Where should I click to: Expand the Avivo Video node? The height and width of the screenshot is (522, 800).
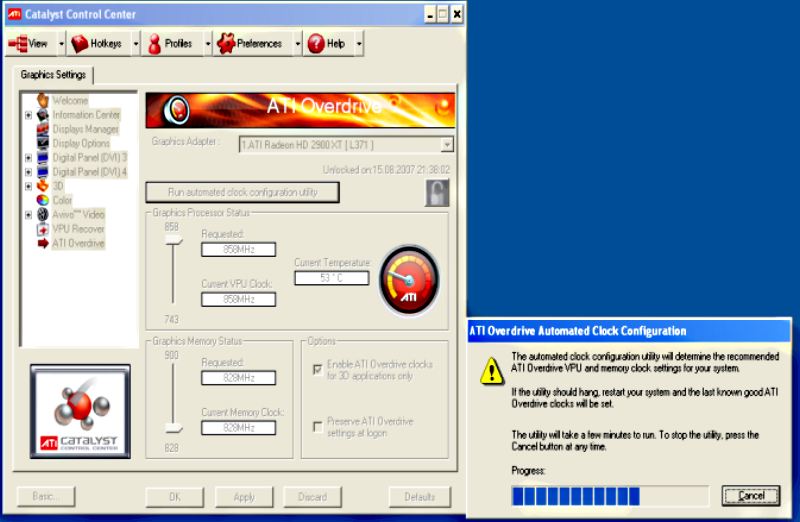29,215
